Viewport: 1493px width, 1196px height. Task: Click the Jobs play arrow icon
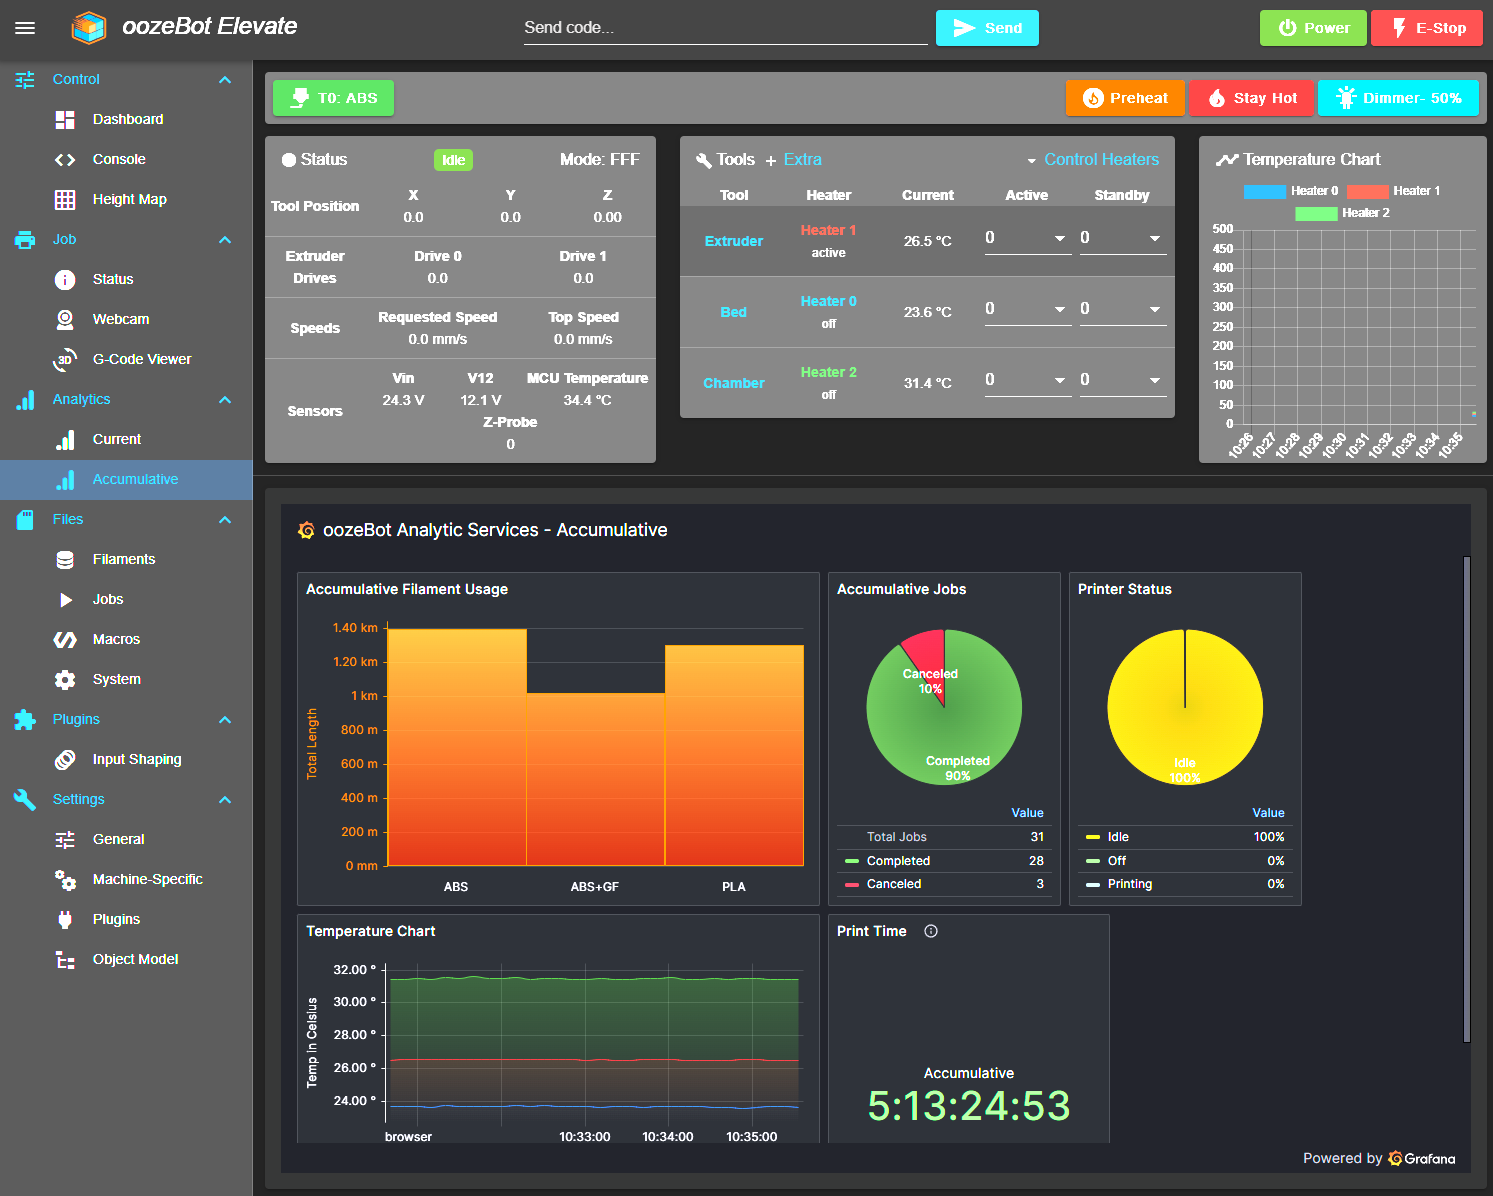pos(65,600)
